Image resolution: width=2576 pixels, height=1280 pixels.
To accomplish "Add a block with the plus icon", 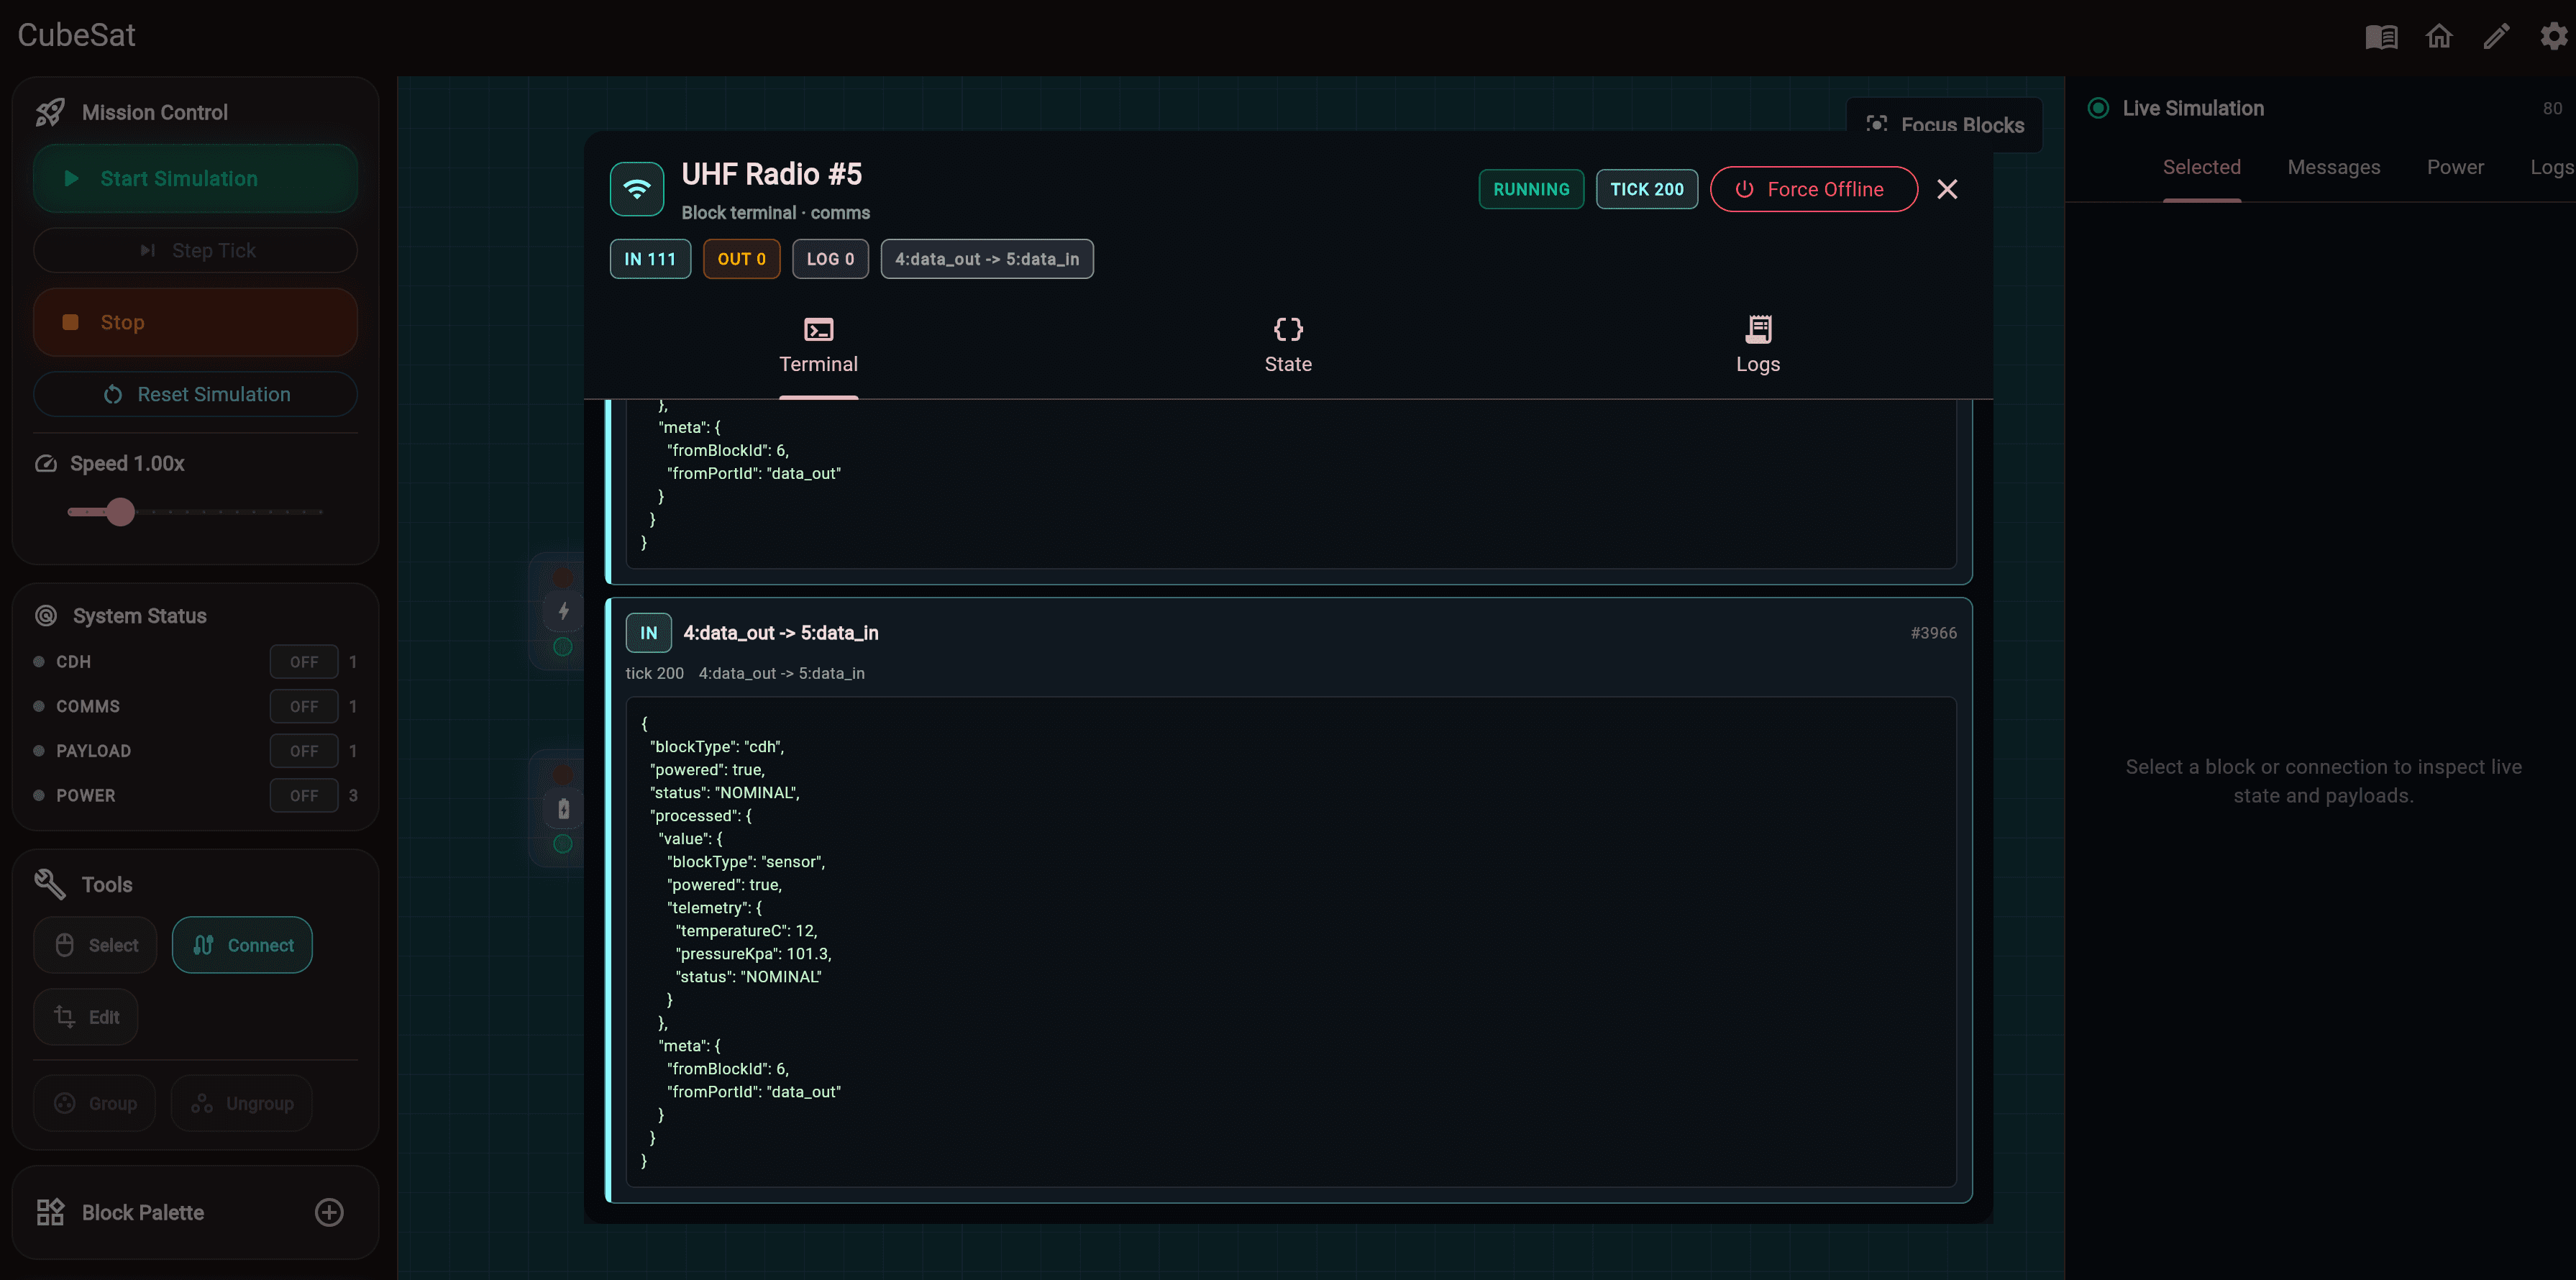I will pos(329,1212).
